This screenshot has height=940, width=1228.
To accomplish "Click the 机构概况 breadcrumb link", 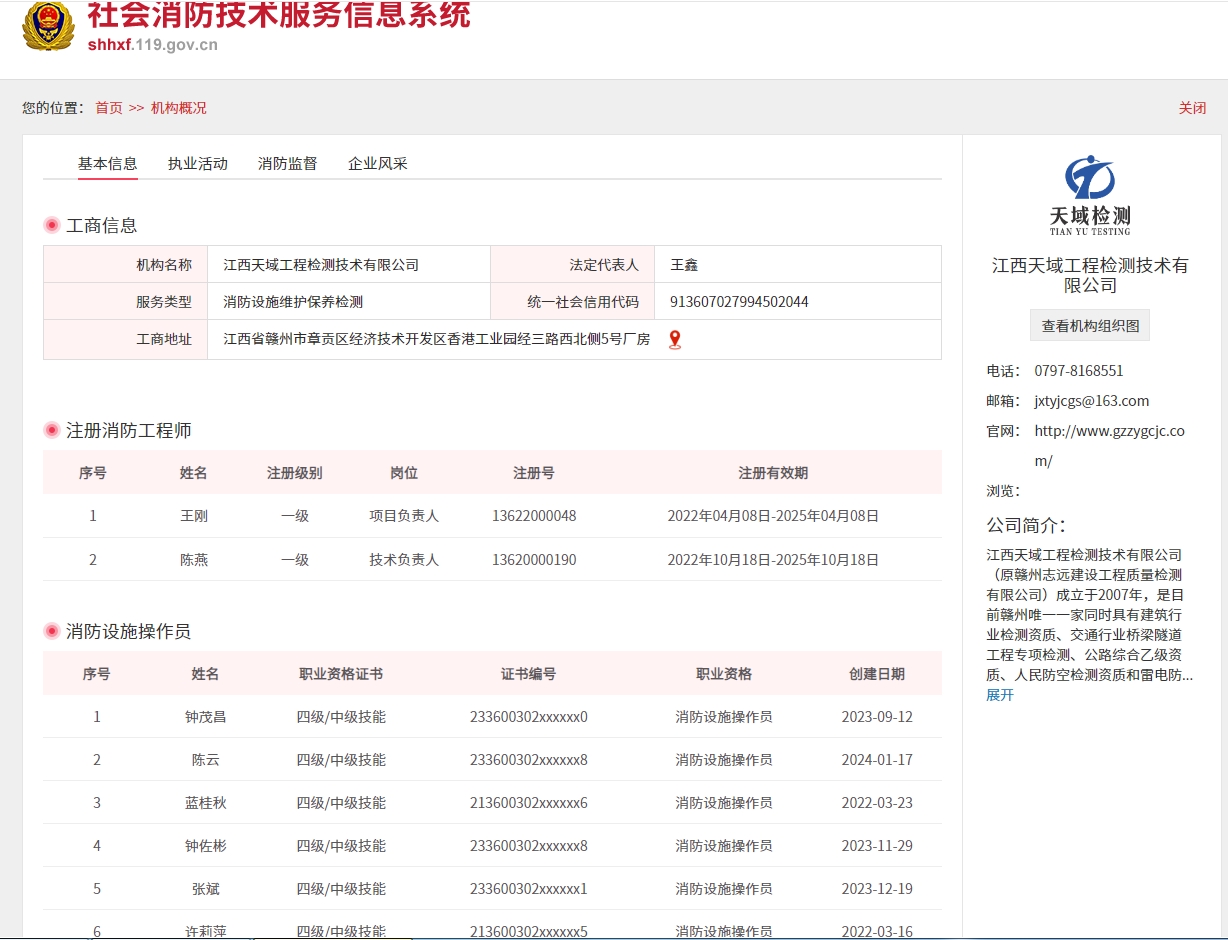I will 179,108.
